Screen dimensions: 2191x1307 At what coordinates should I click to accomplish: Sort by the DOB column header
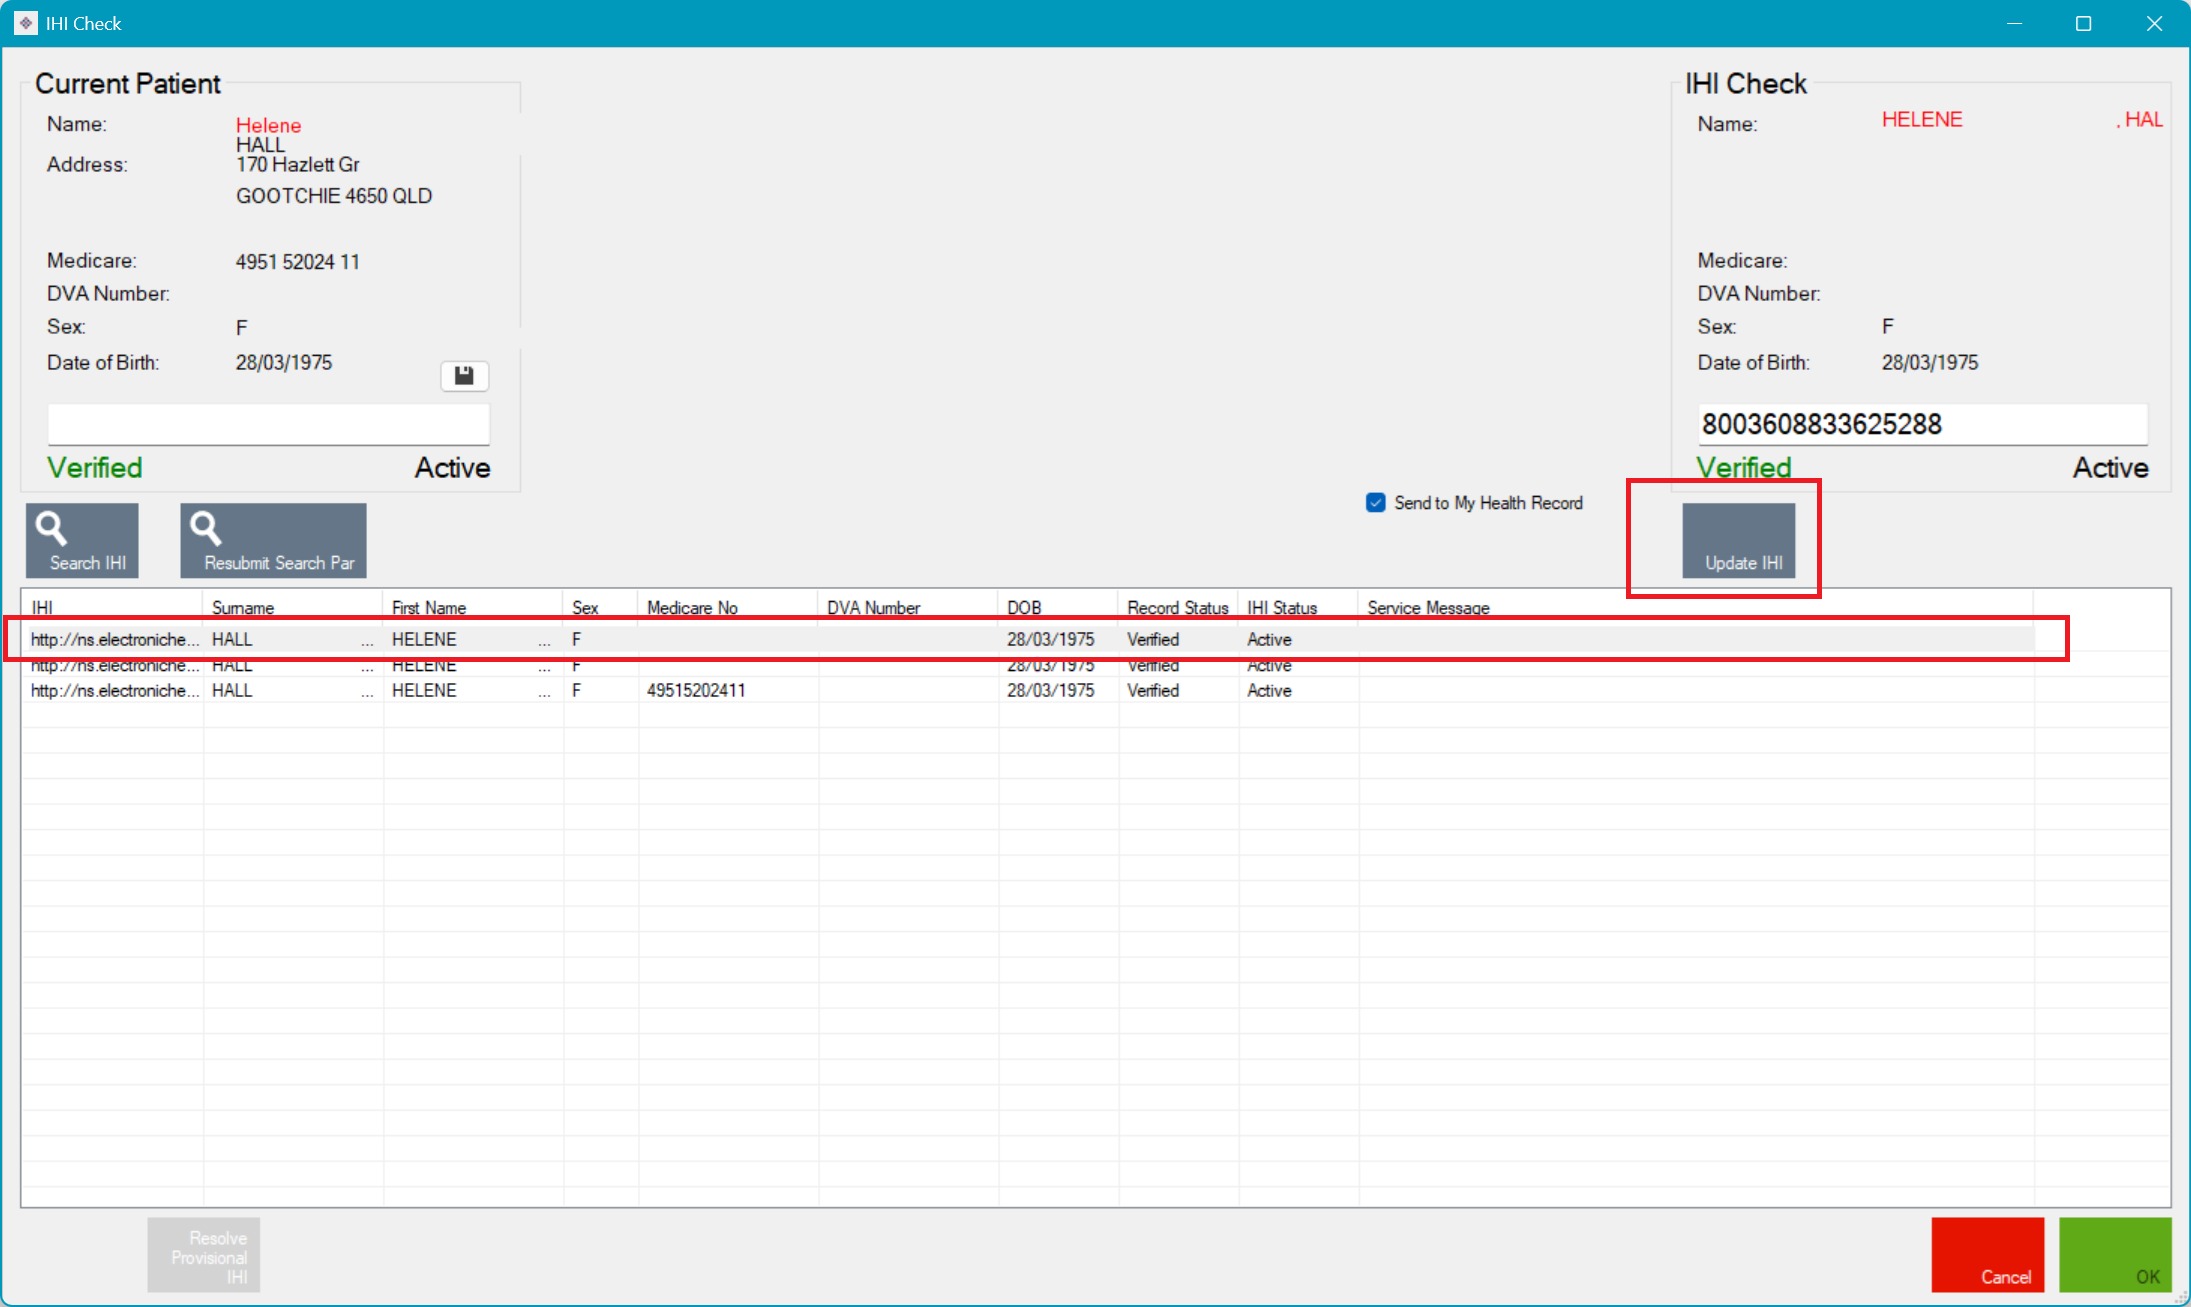pos(1024,608)
